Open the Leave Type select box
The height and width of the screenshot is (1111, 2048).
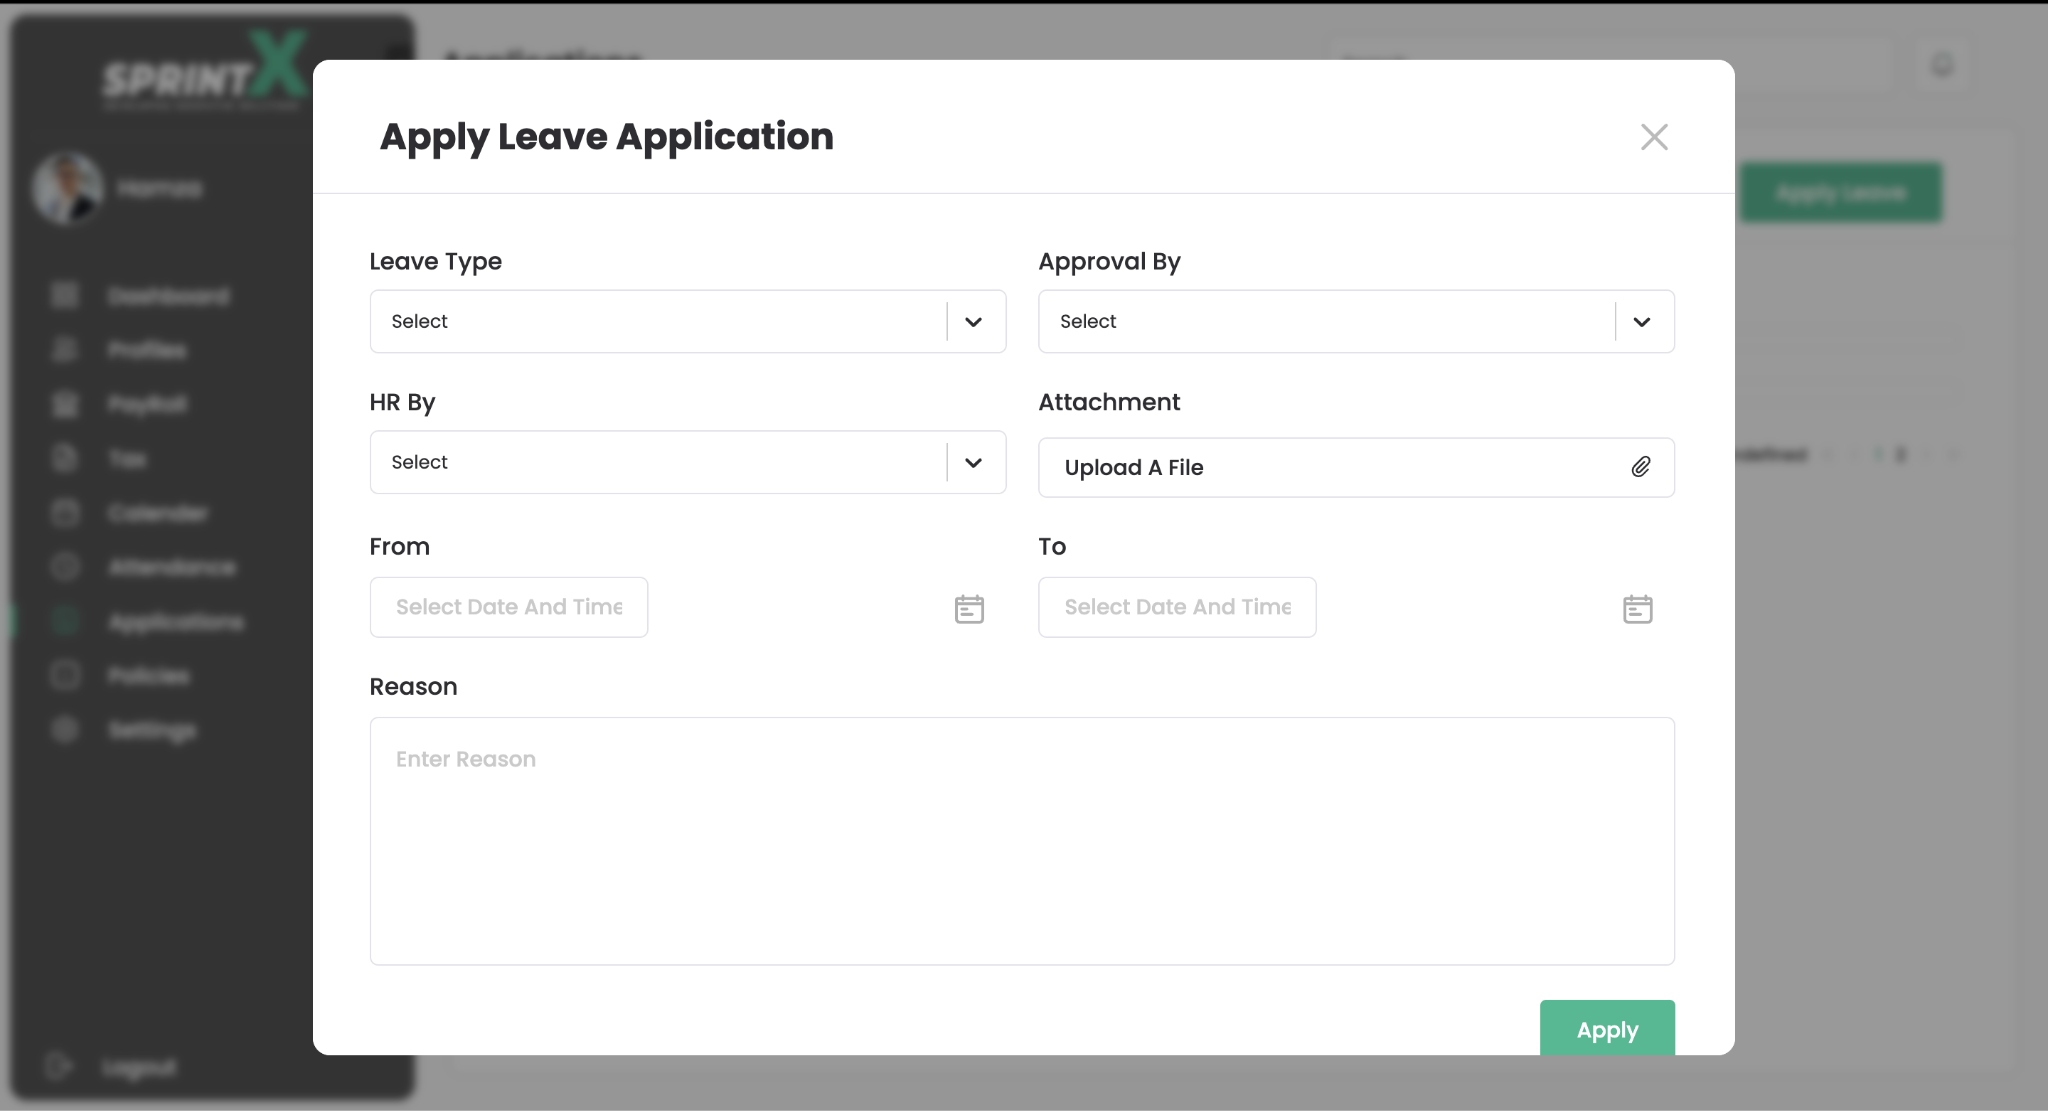point(657,322)
